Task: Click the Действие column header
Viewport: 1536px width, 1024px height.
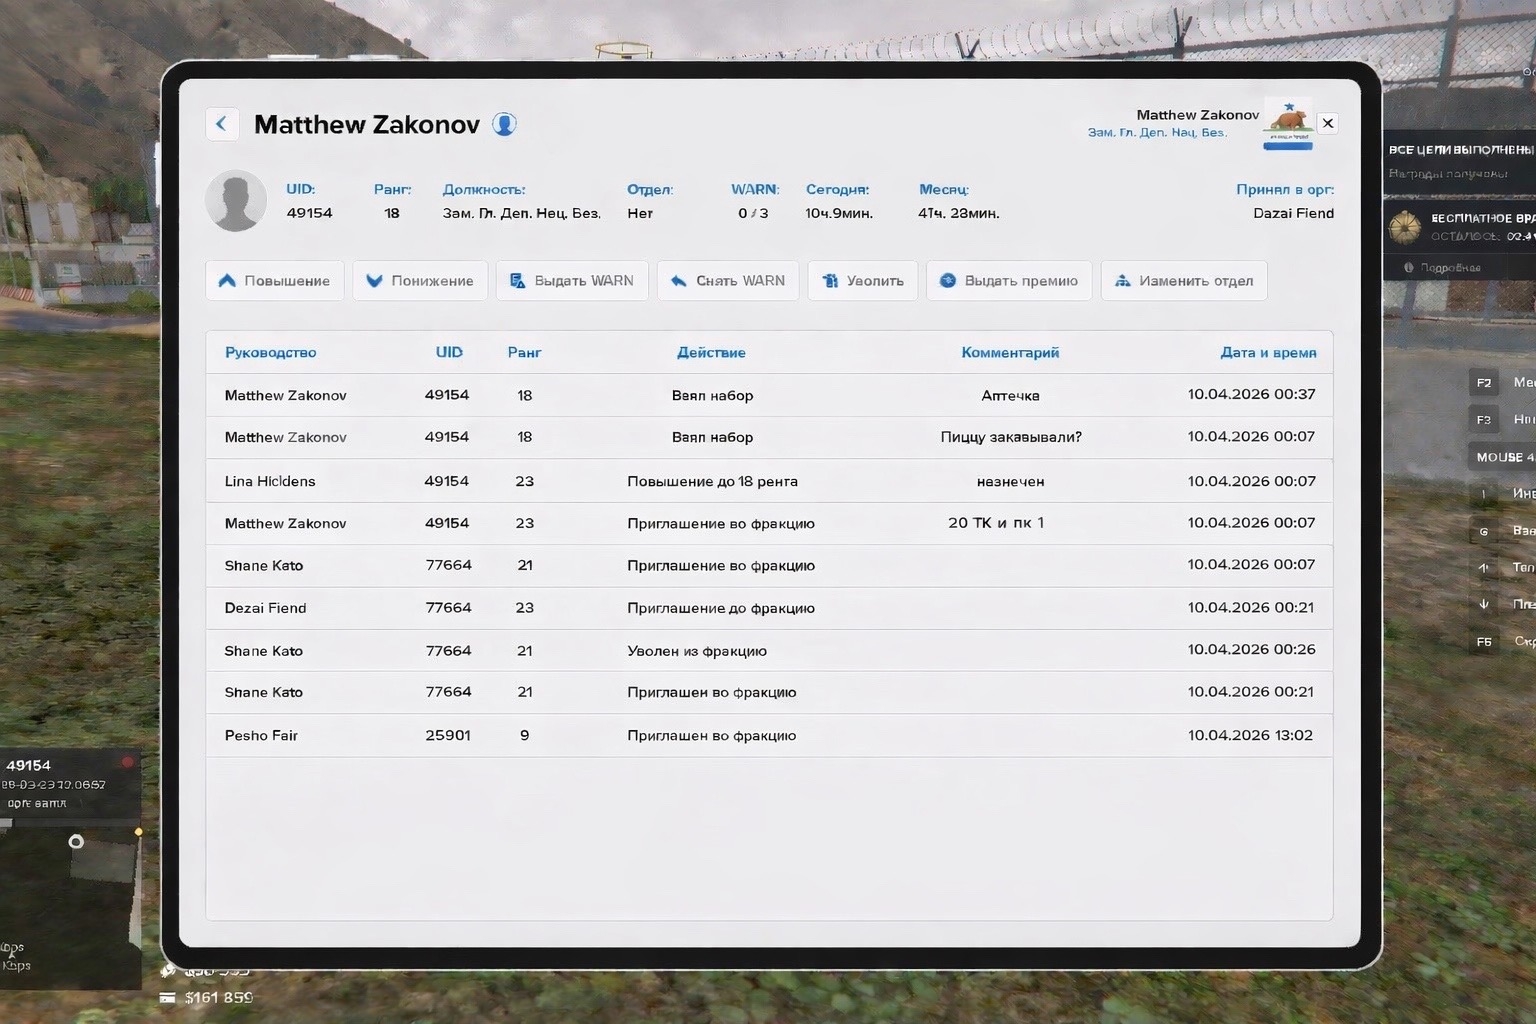Action: 711,352
